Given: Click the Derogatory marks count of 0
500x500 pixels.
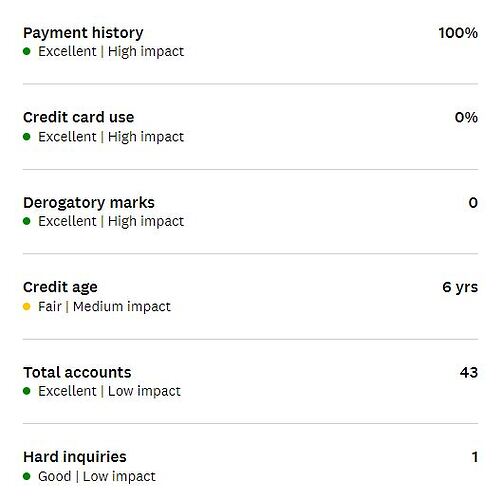Looking at the screenshot, I should [473, 203].
